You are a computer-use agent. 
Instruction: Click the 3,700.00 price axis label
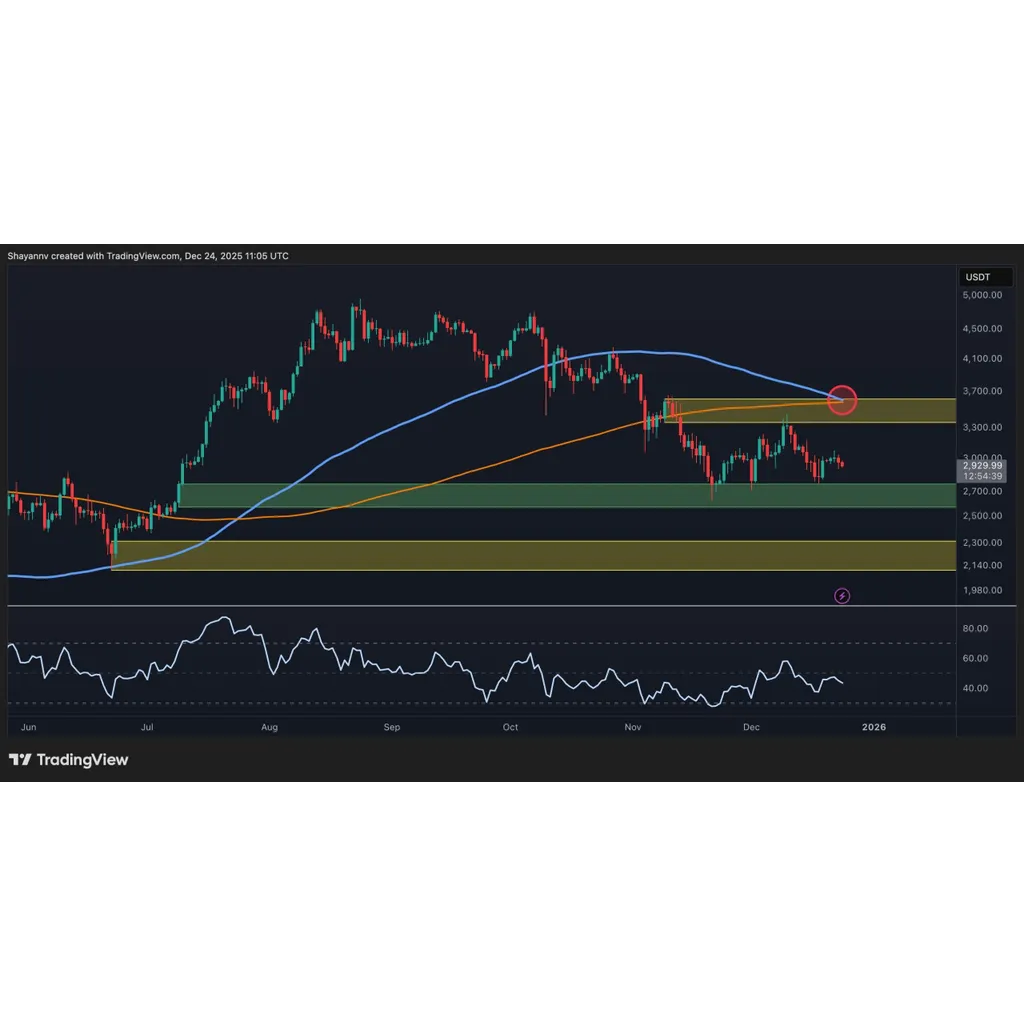(x=982, y=391)
